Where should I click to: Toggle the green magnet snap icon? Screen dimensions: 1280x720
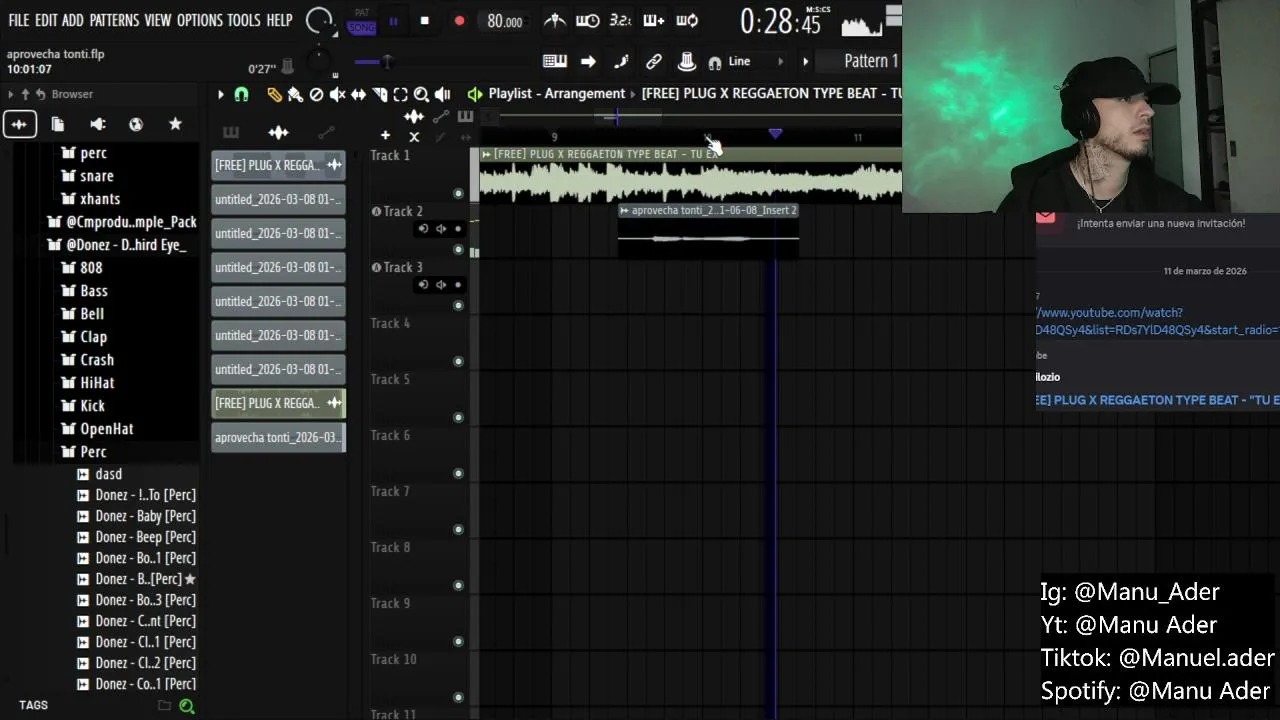tap(241, 94)
